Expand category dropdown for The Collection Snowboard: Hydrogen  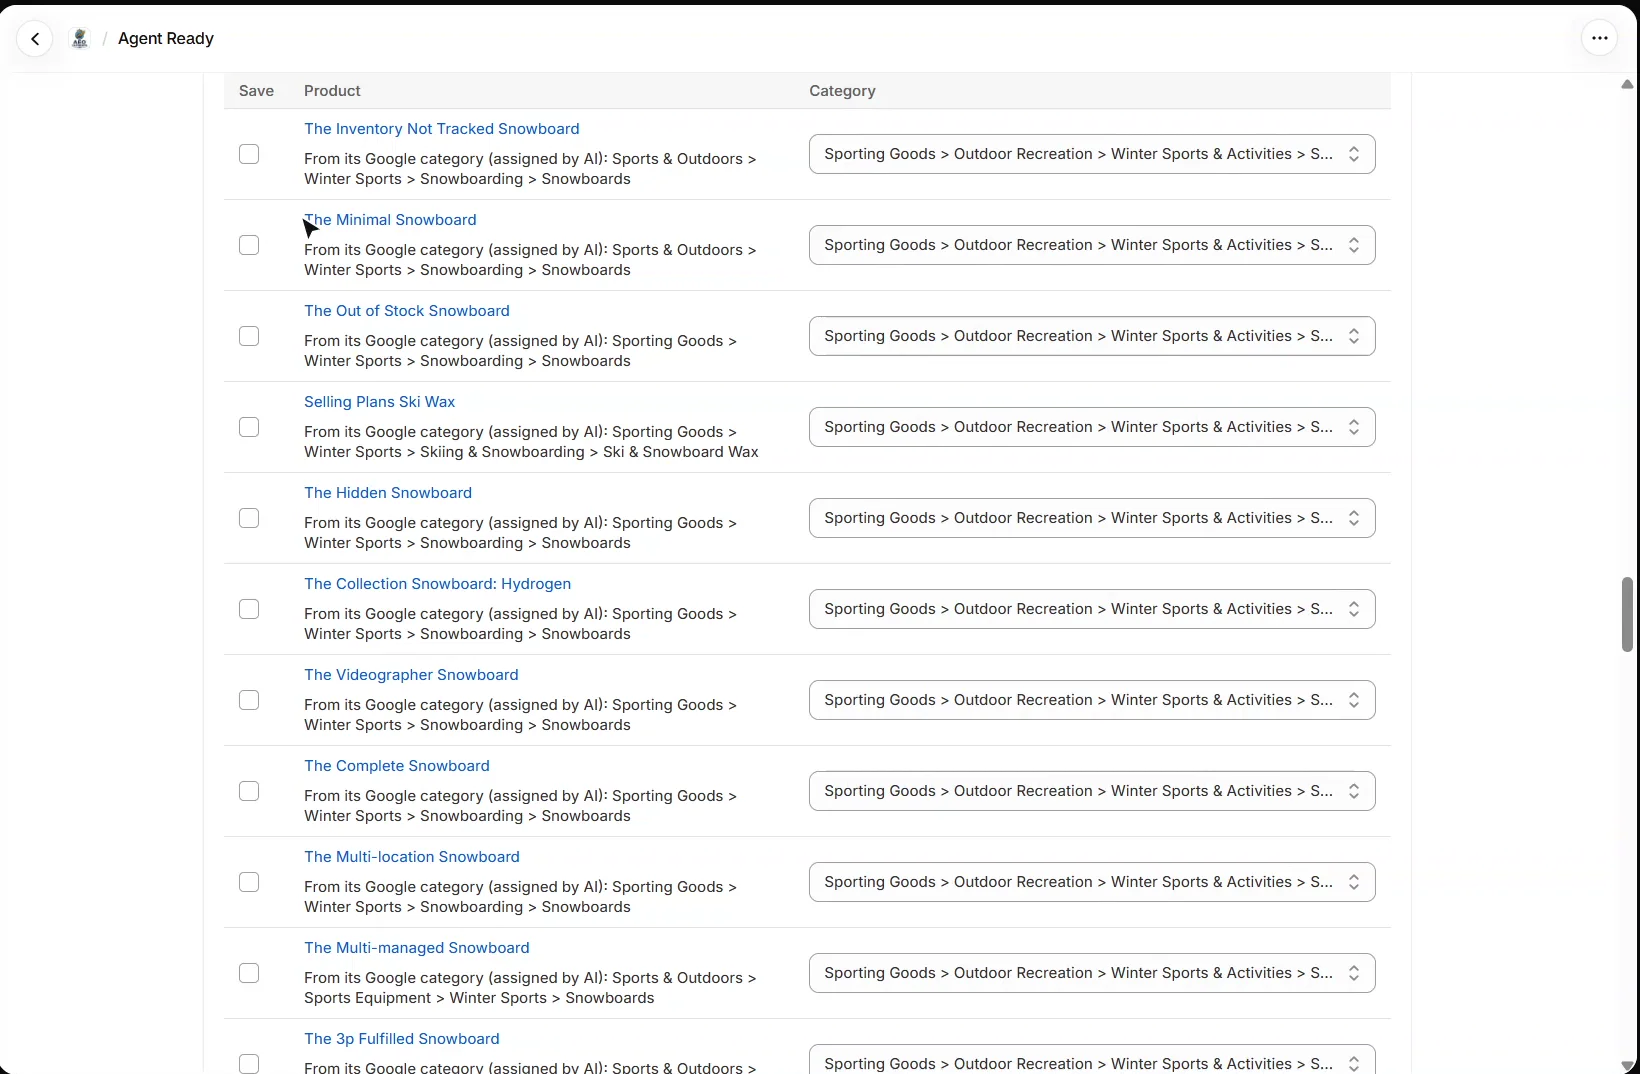click(x=1092, y=609)
